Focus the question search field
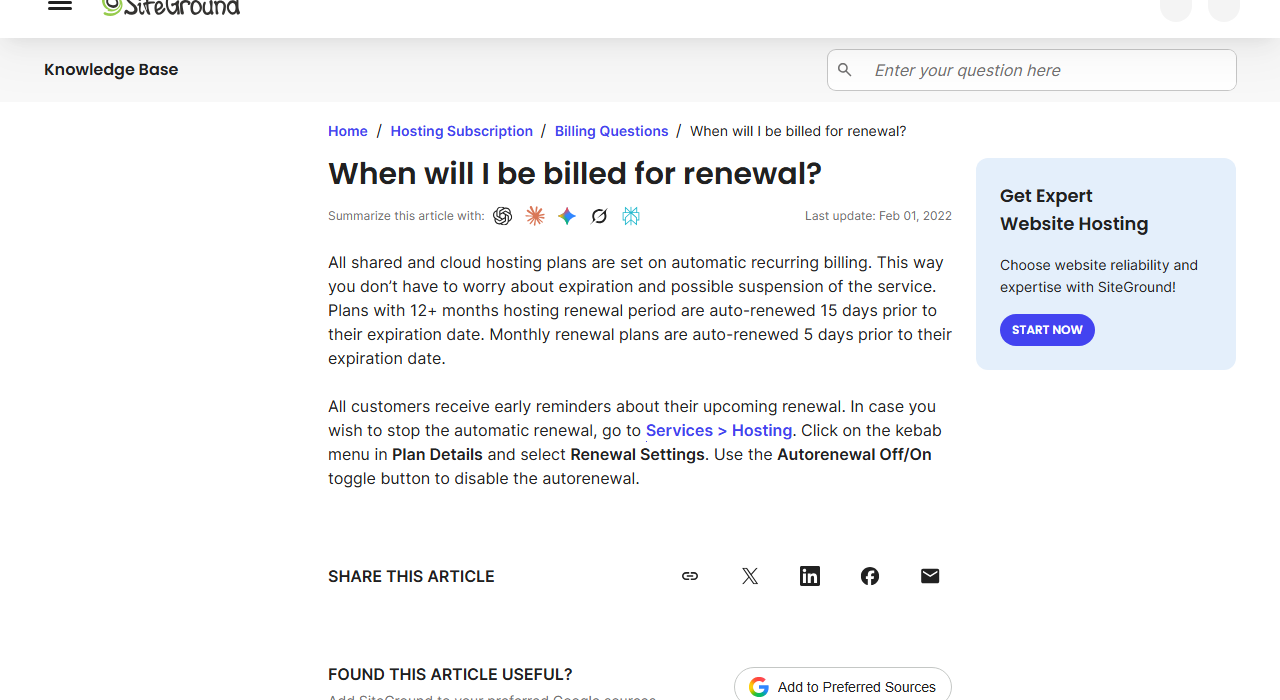 [x=1032, y=70]
